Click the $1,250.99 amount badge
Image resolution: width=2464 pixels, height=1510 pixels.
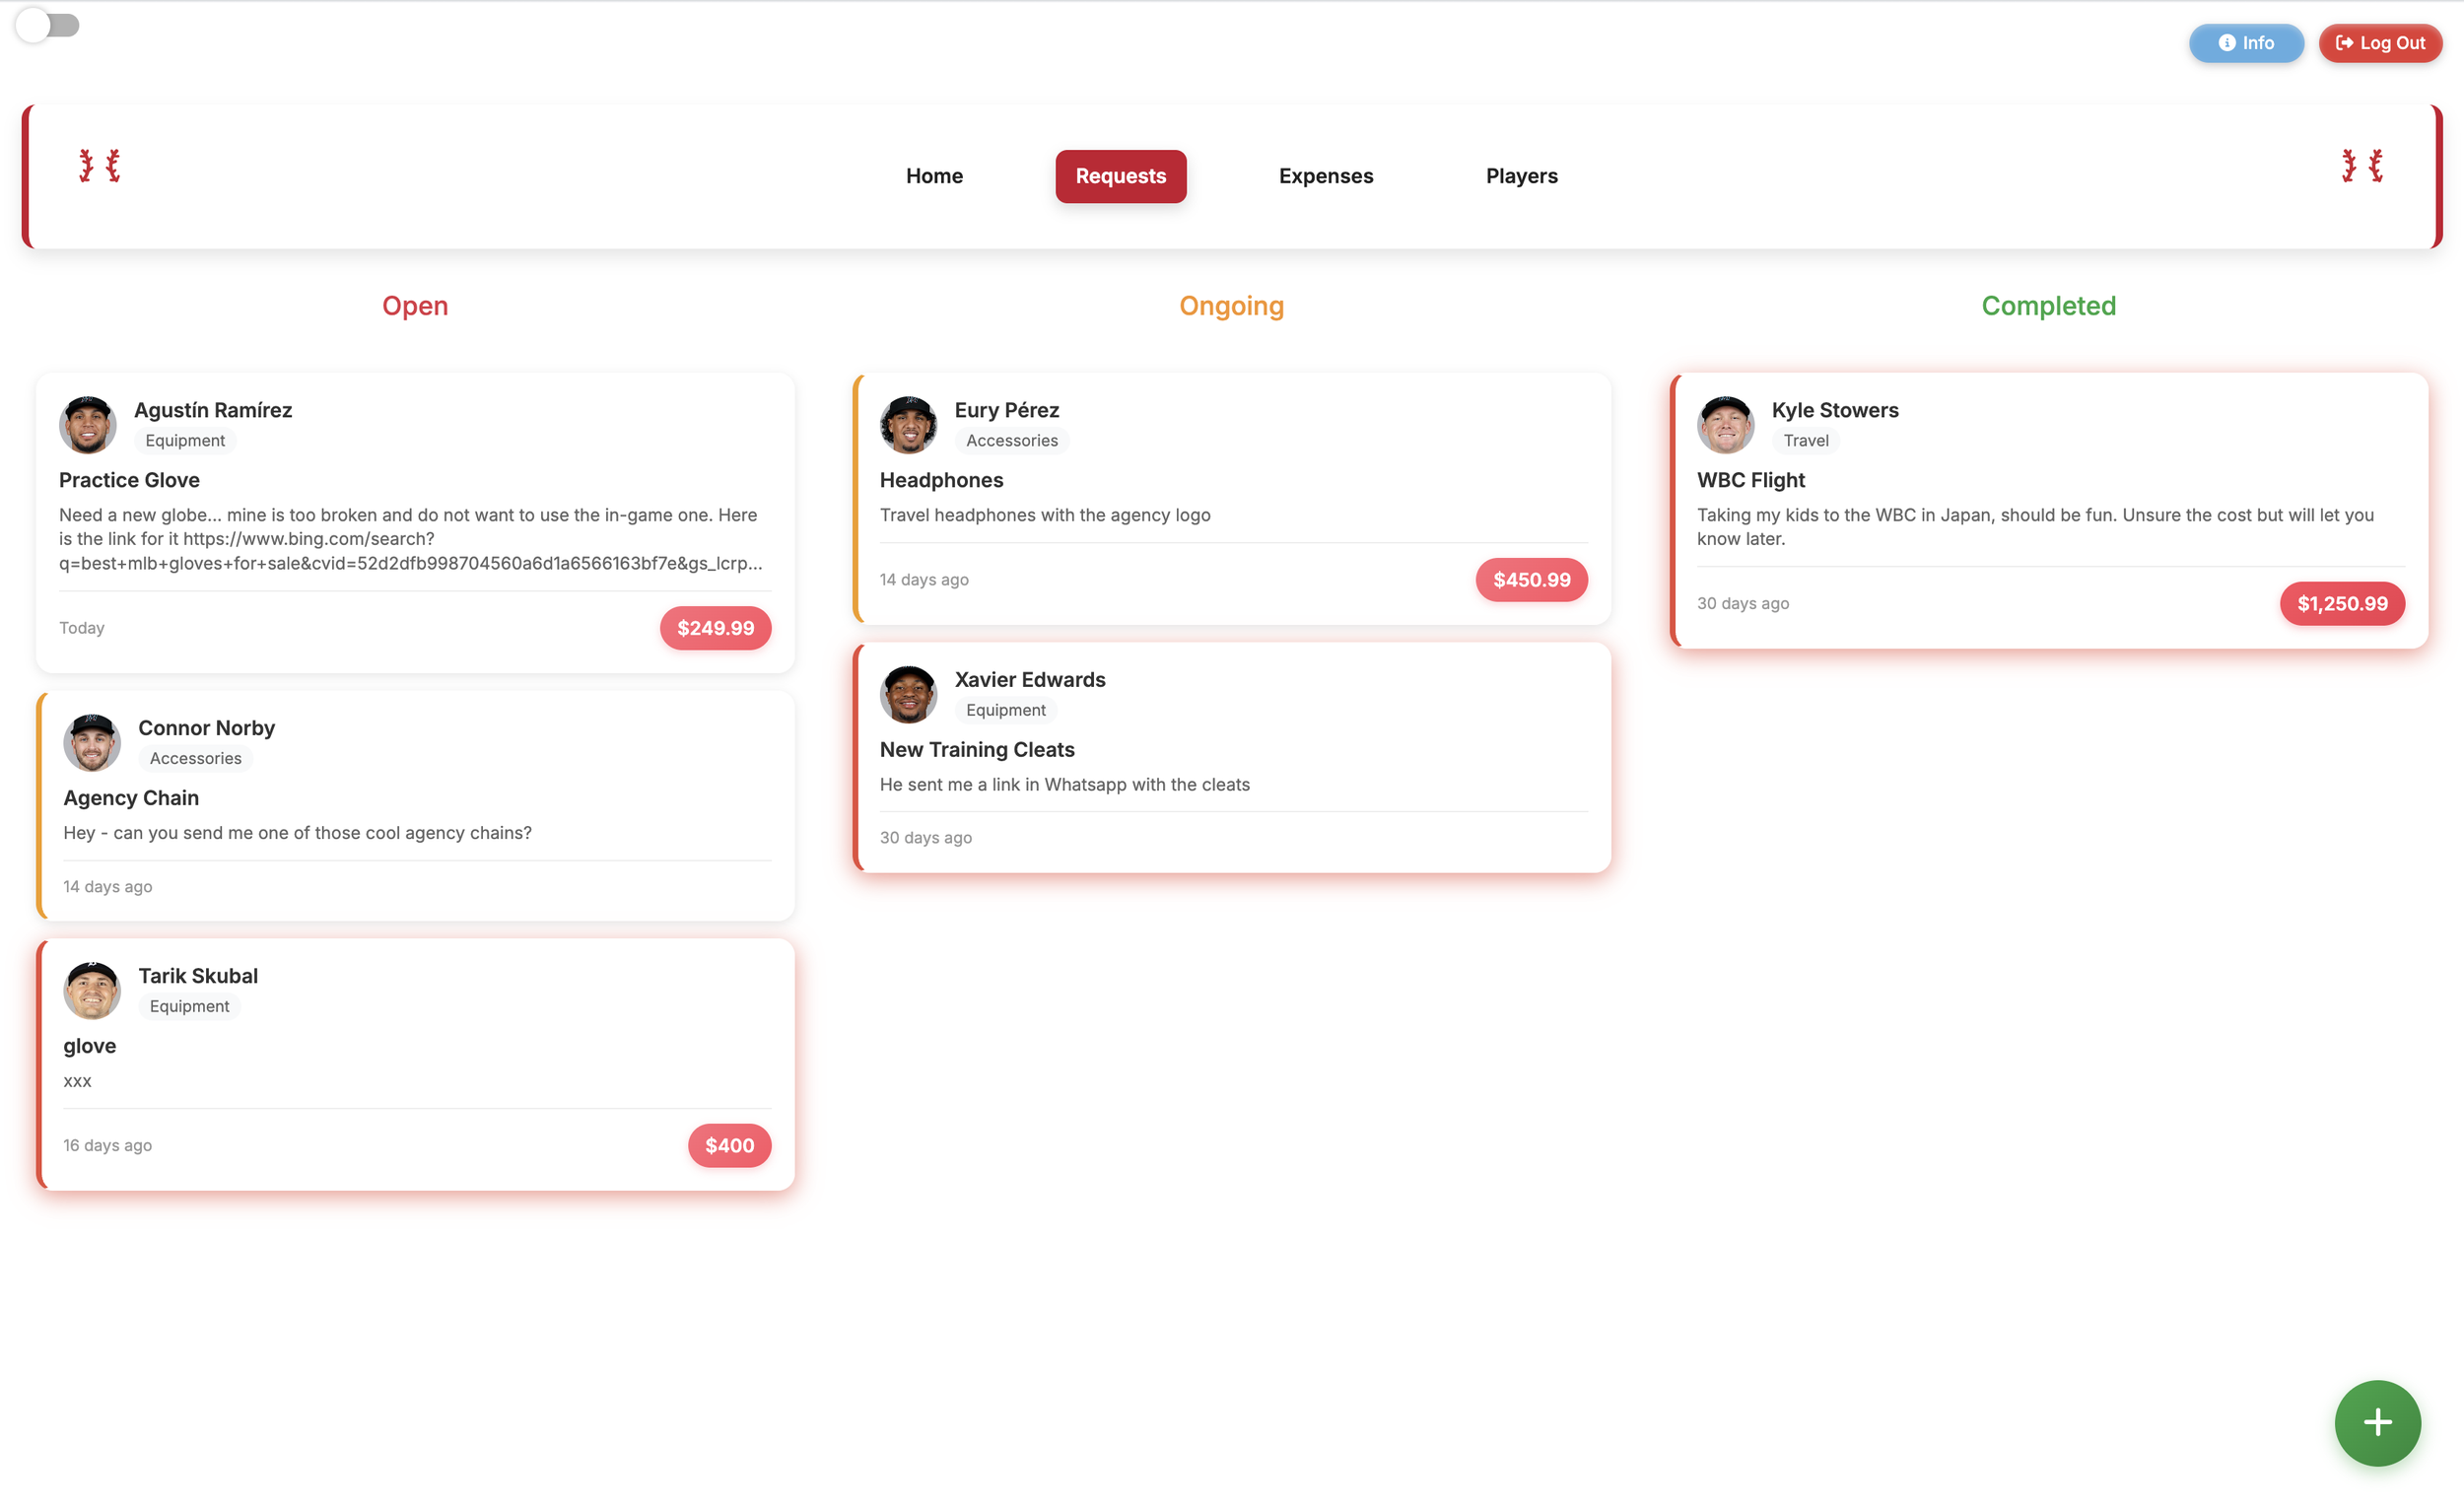tap(2341, 604)
